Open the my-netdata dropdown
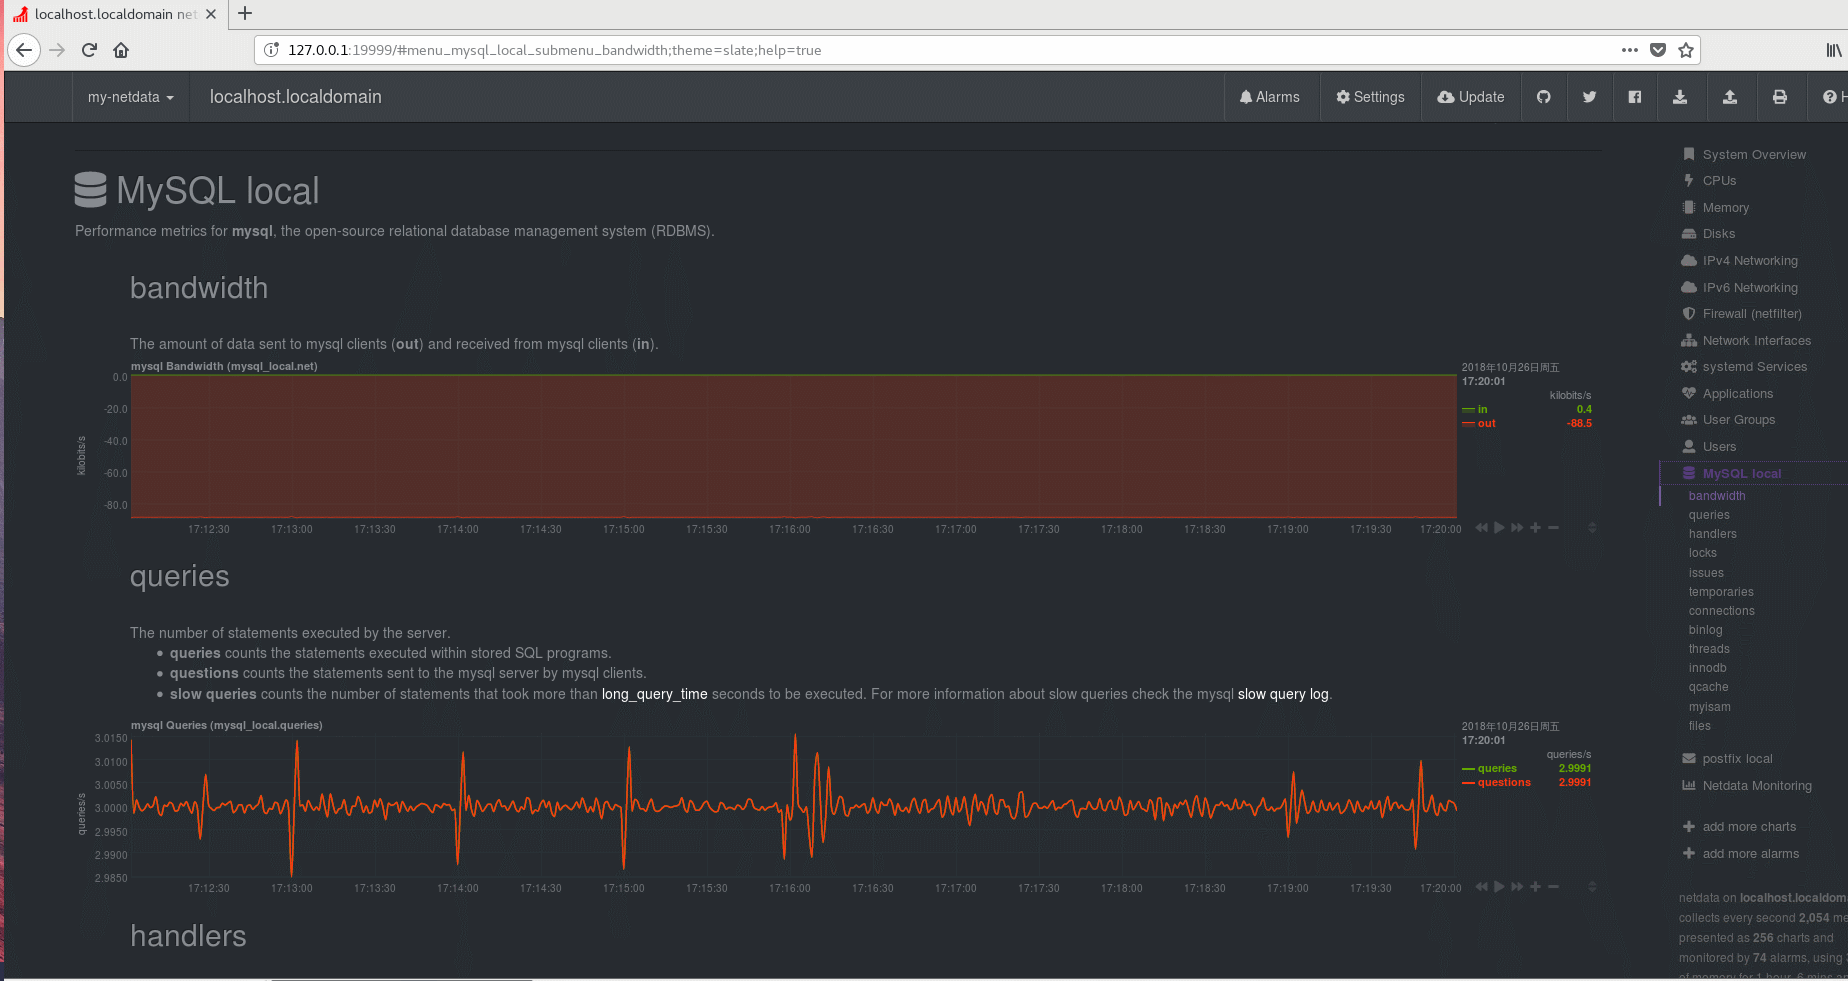 click(131, 97)
